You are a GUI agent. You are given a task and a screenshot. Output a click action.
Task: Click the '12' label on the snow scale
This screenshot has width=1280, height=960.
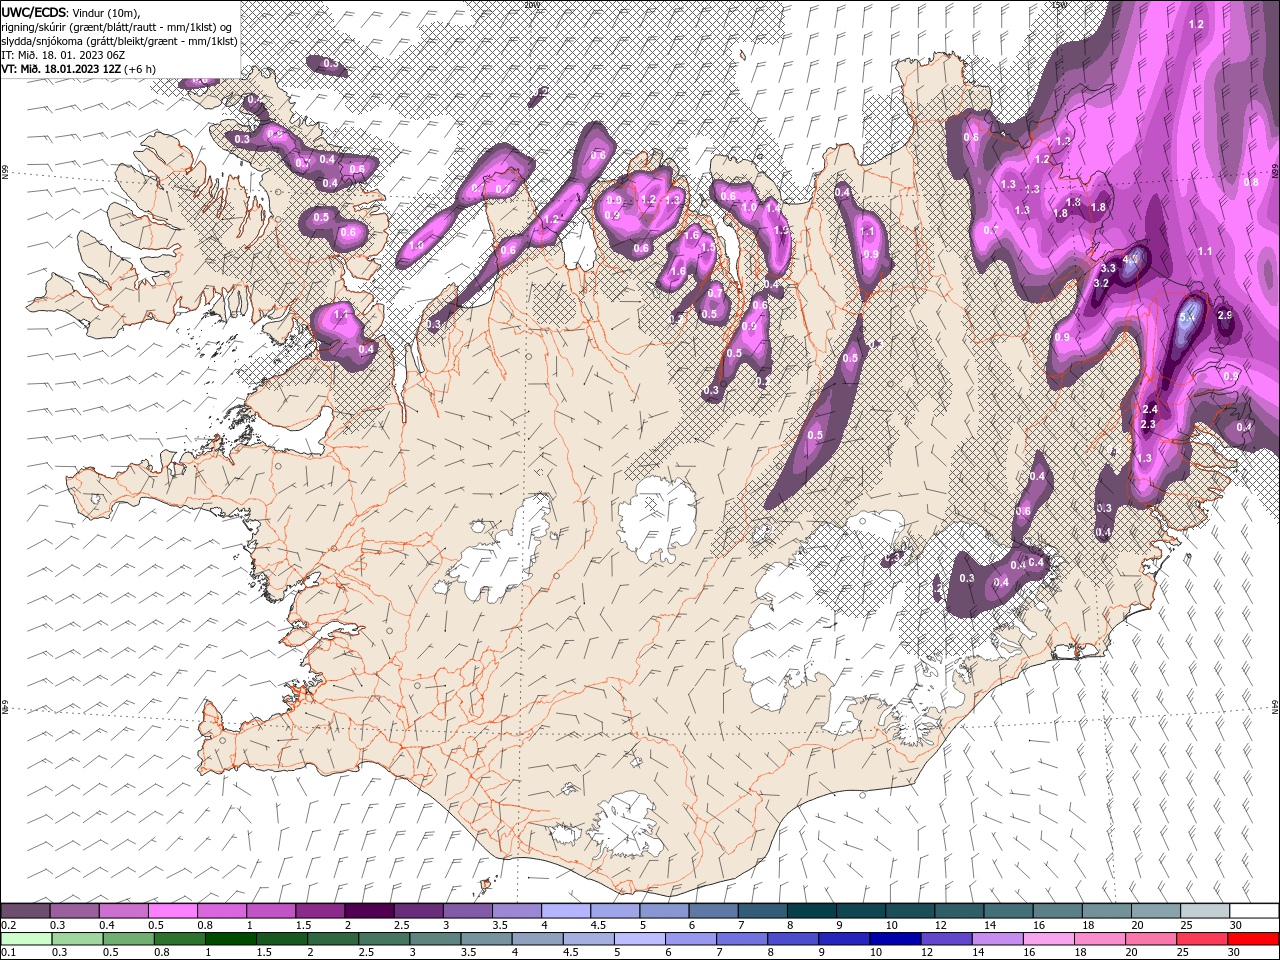940,925
